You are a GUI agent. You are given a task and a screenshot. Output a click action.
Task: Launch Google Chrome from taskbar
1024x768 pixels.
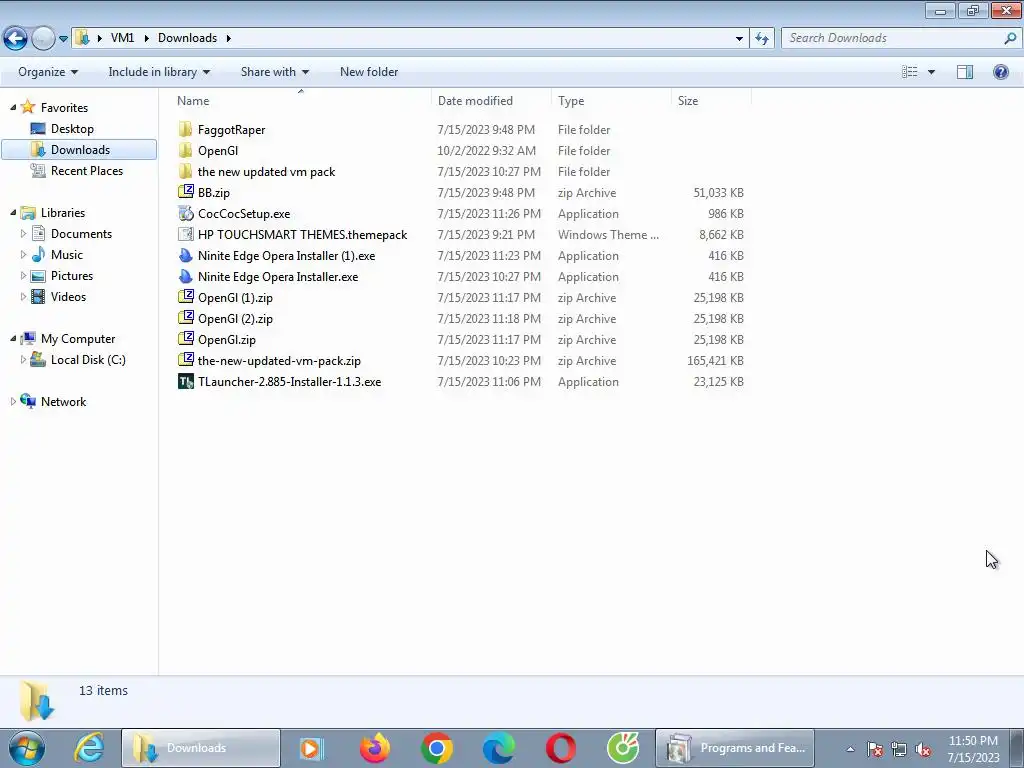click(x=437, y=748)
